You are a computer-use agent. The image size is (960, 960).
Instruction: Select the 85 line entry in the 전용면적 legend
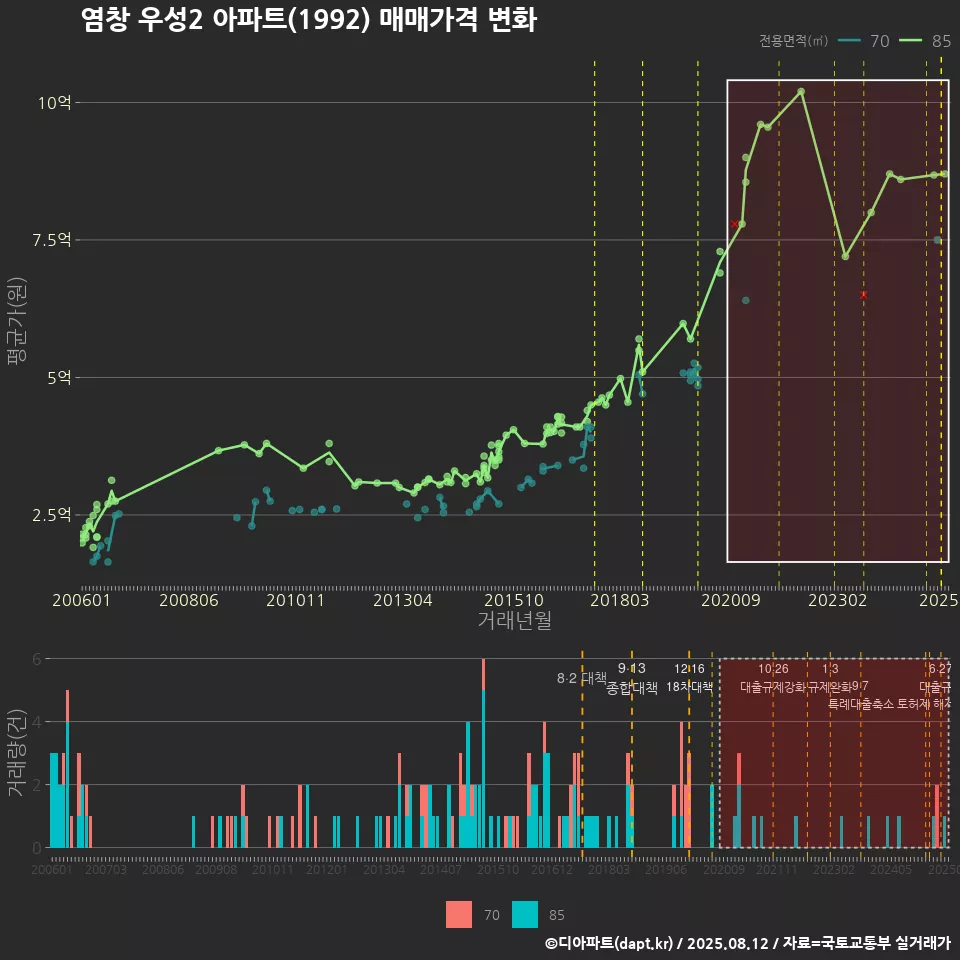coord(925,41)
